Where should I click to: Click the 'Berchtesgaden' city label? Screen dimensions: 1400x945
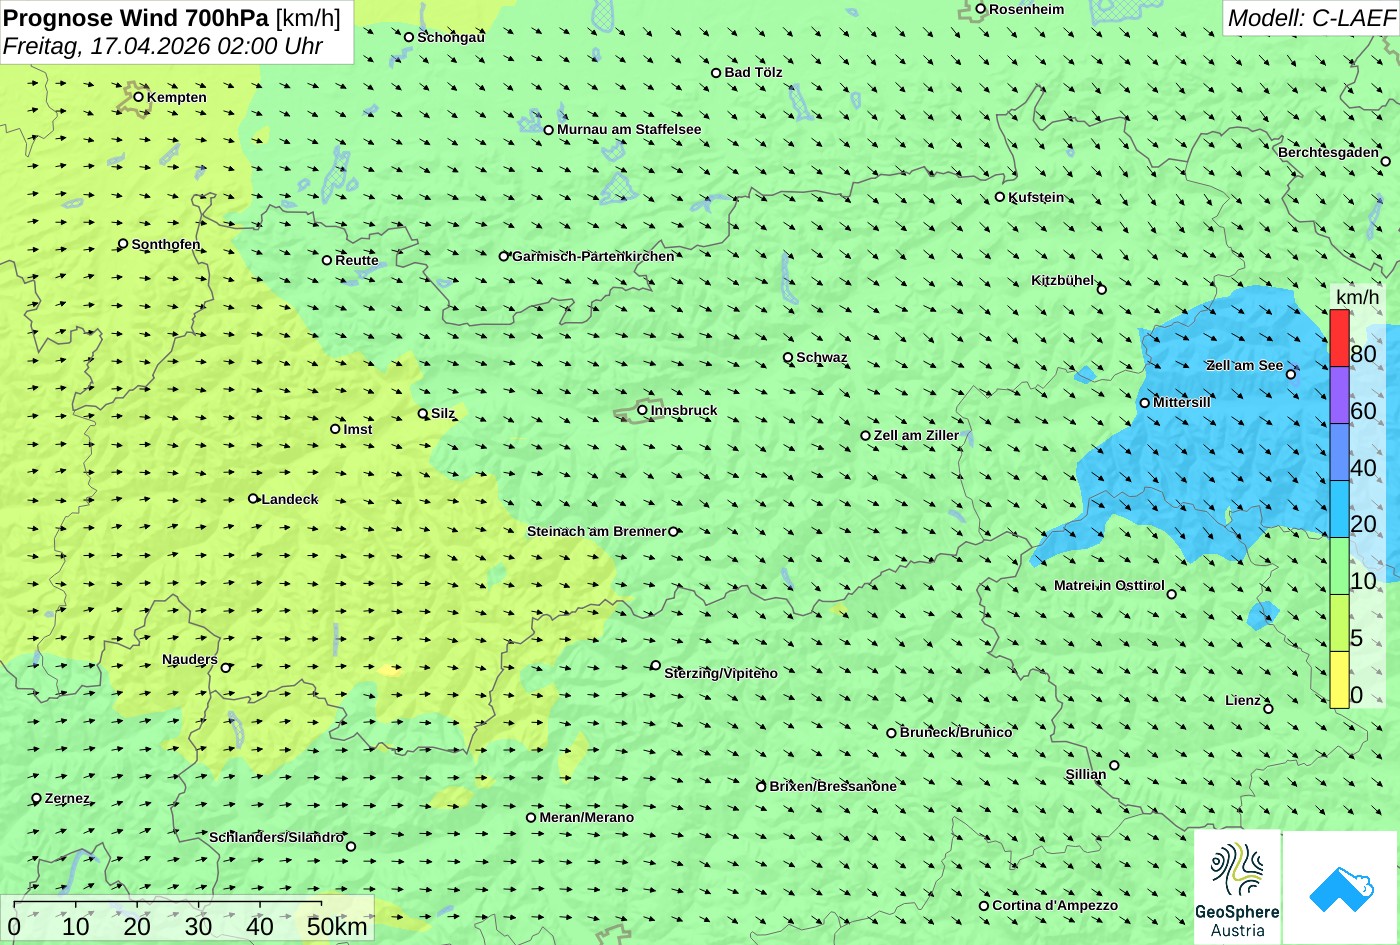pyautogui.click(x=1329, y=152)
